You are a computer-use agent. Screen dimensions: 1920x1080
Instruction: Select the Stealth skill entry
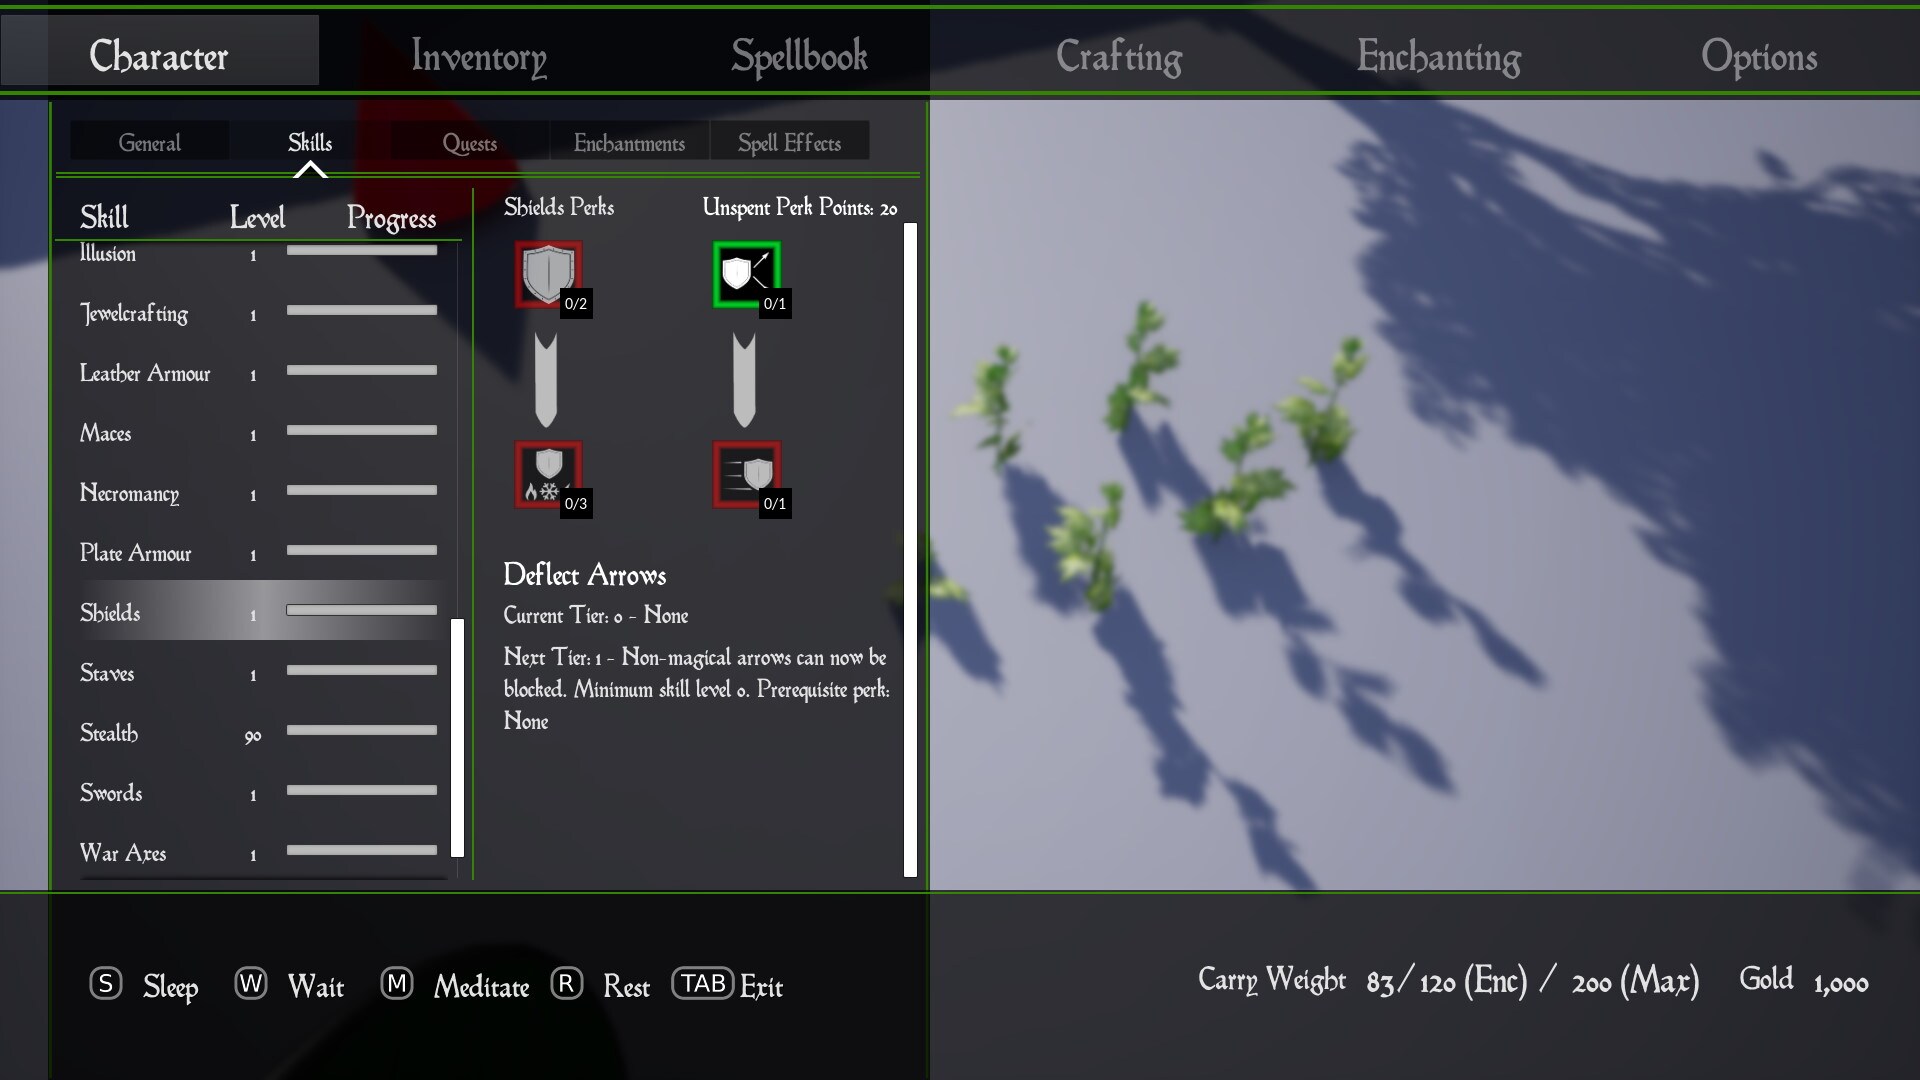click(x=108, y=733)
